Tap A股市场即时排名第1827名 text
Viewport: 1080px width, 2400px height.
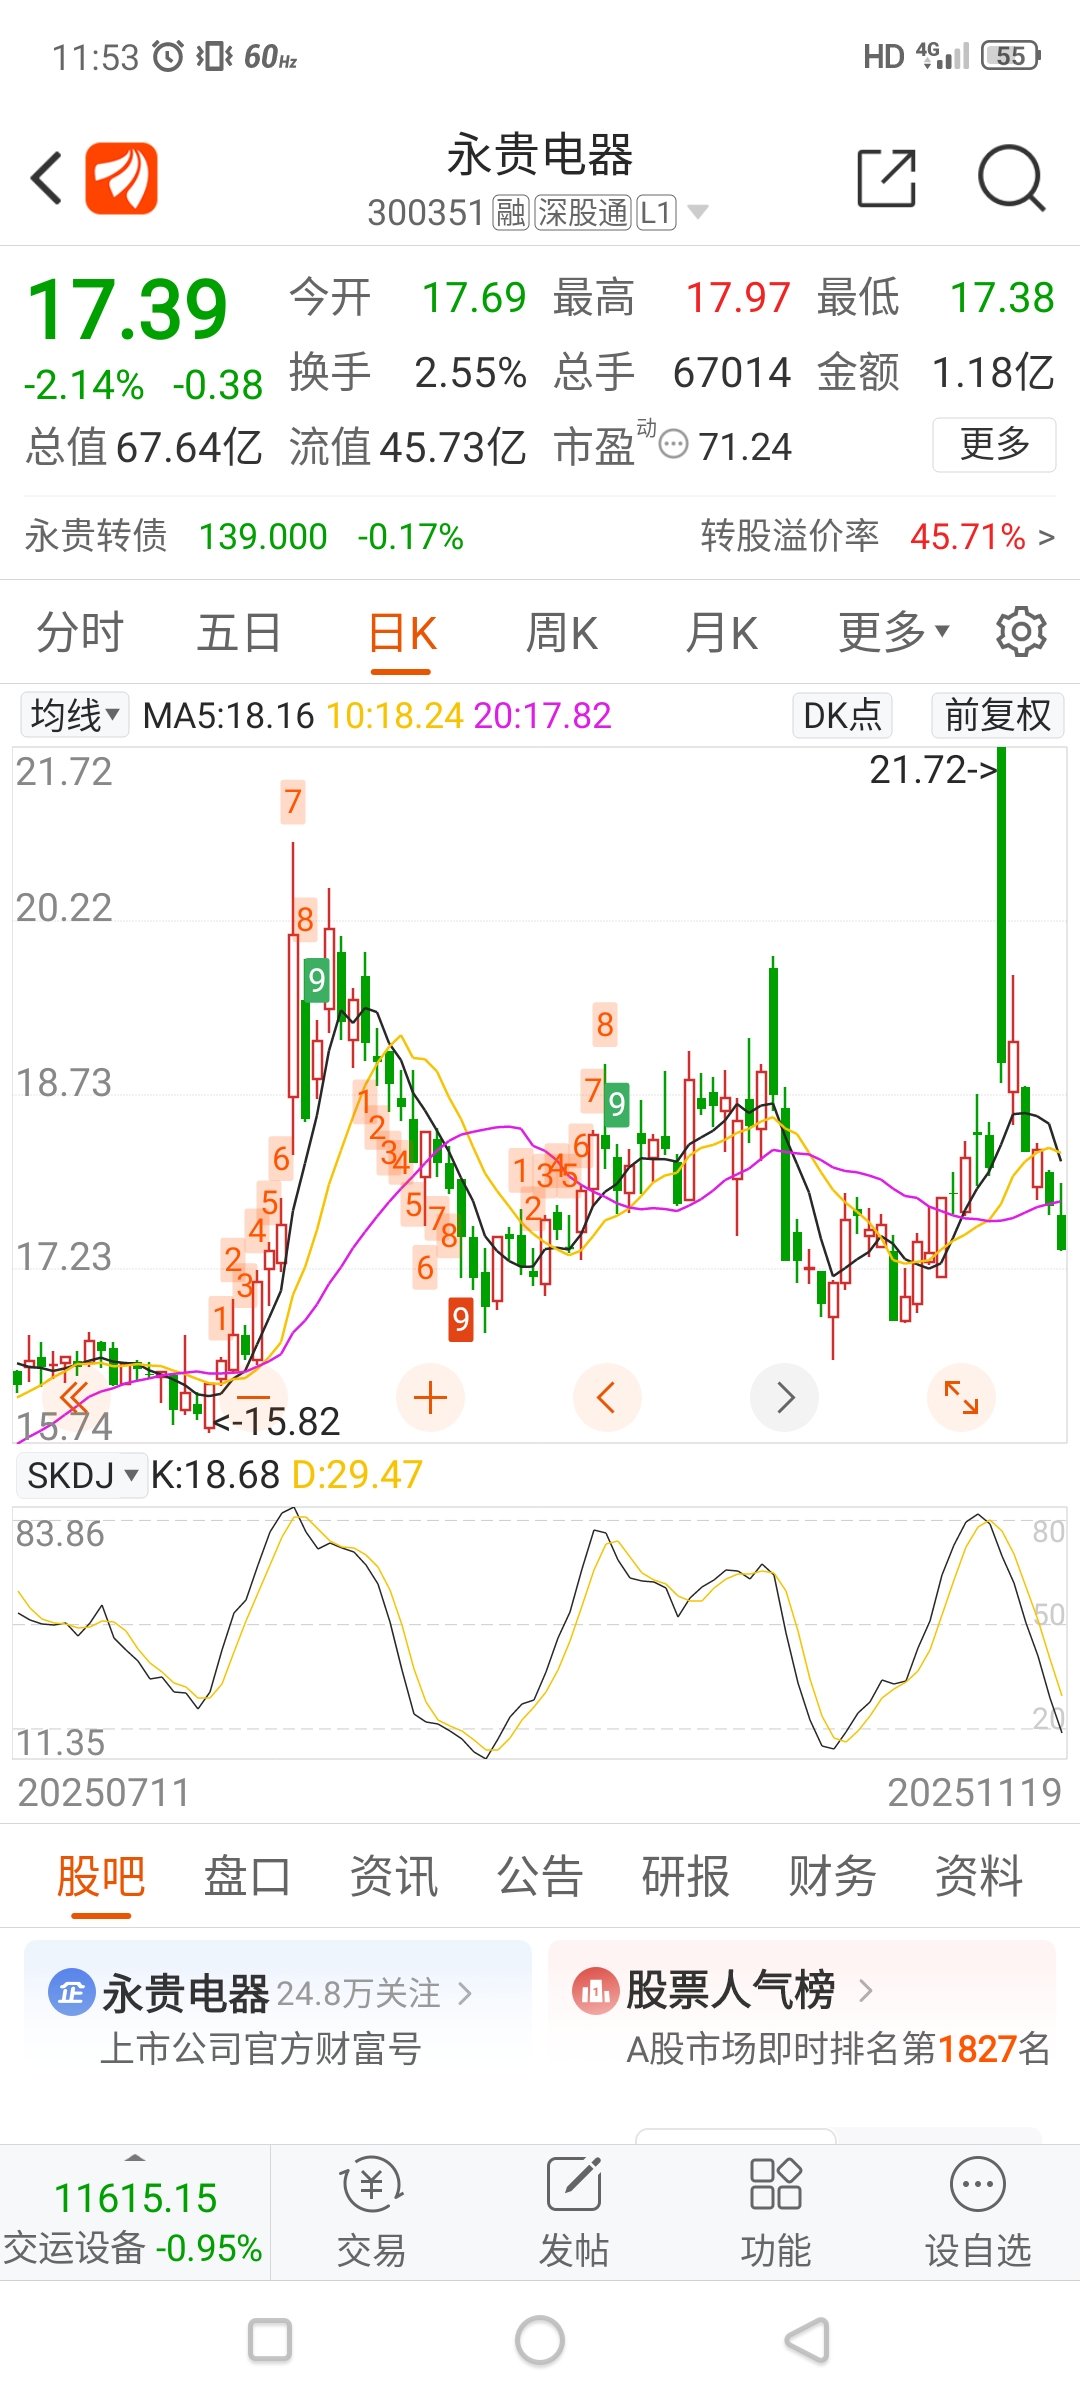pyautogui.click(x=838, y=2049)
